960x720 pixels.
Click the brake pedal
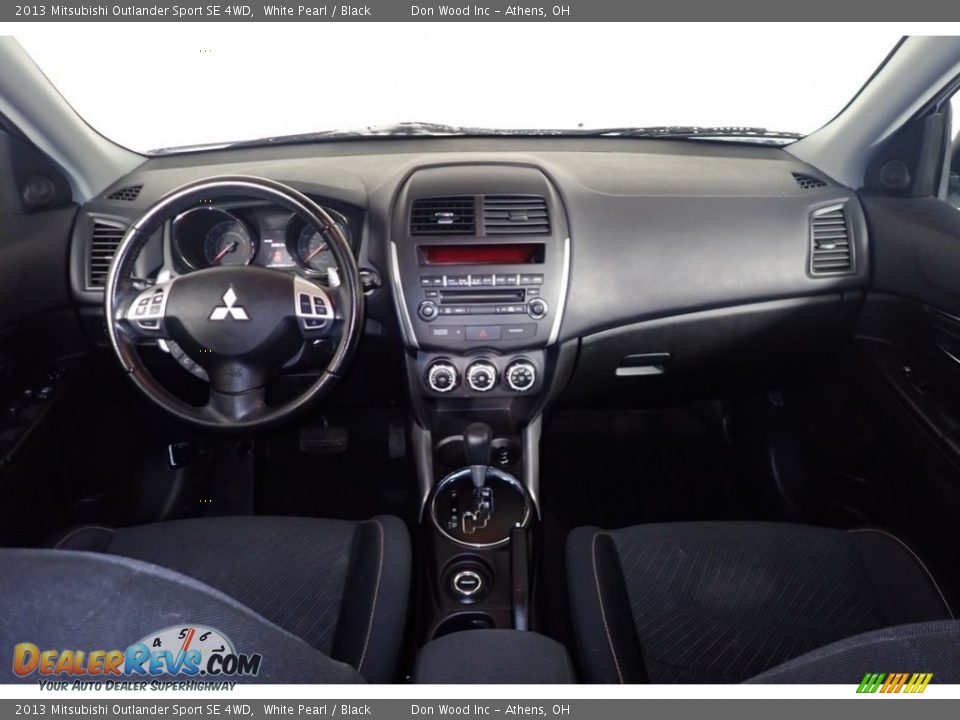323,438
